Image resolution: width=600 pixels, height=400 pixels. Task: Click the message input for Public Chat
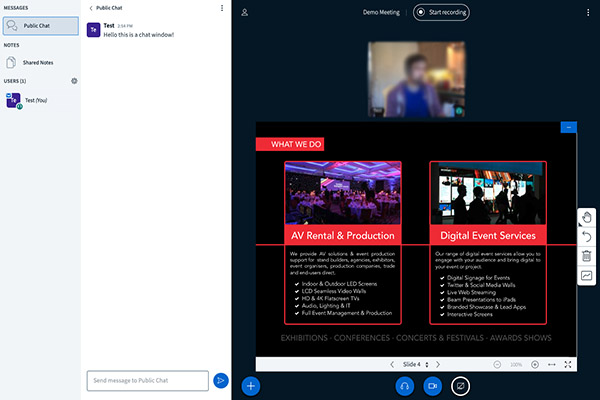pos(148,380)
